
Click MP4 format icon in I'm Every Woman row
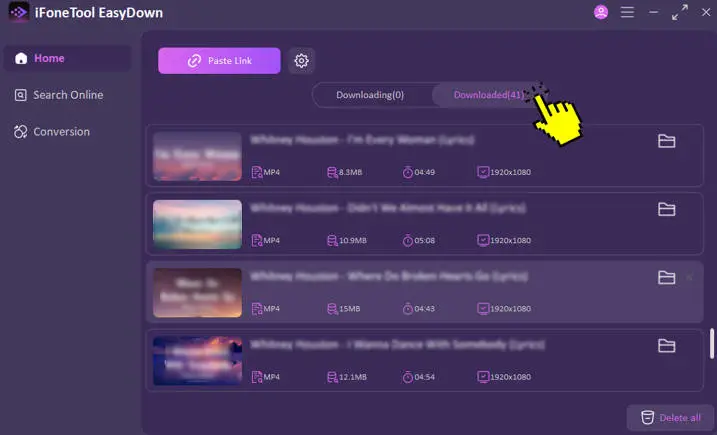257,172
